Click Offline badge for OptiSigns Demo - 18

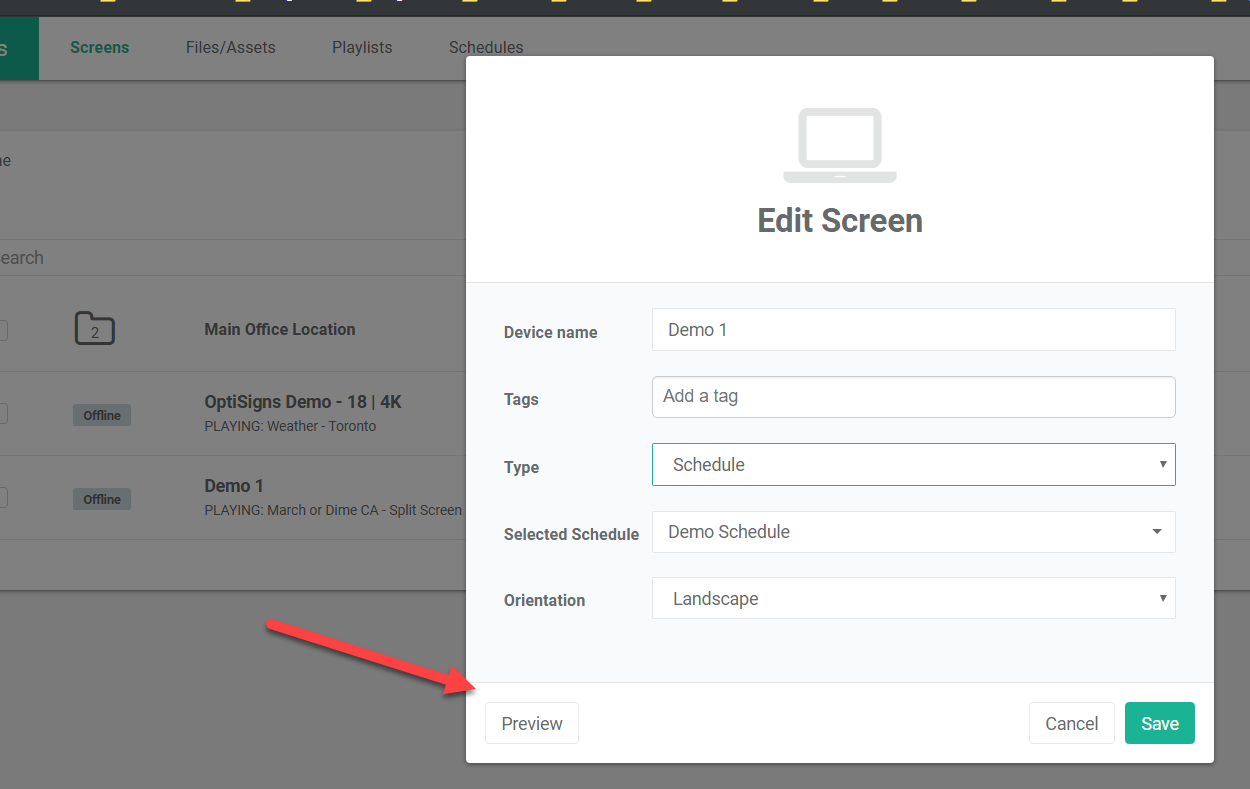point(102,415)
